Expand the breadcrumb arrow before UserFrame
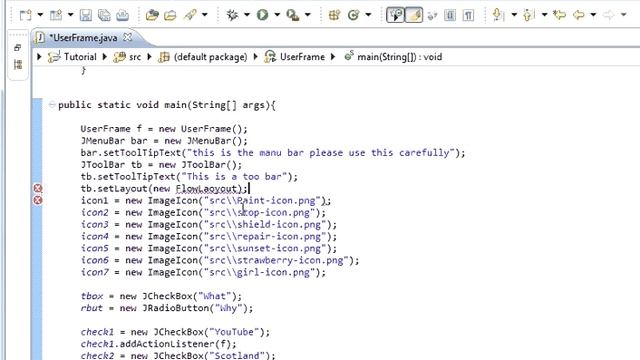 tap(256, 57)
